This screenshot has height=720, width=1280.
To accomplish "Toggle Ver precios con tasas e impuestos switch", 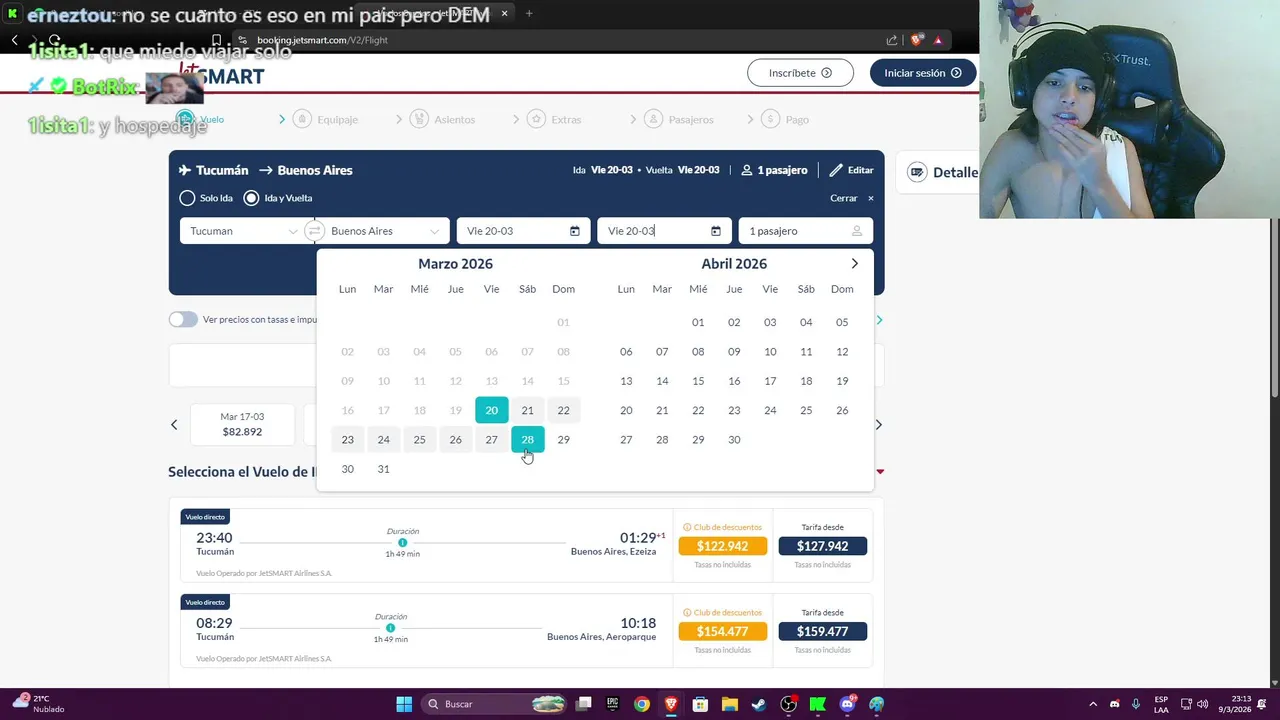I will pos(183,320).
